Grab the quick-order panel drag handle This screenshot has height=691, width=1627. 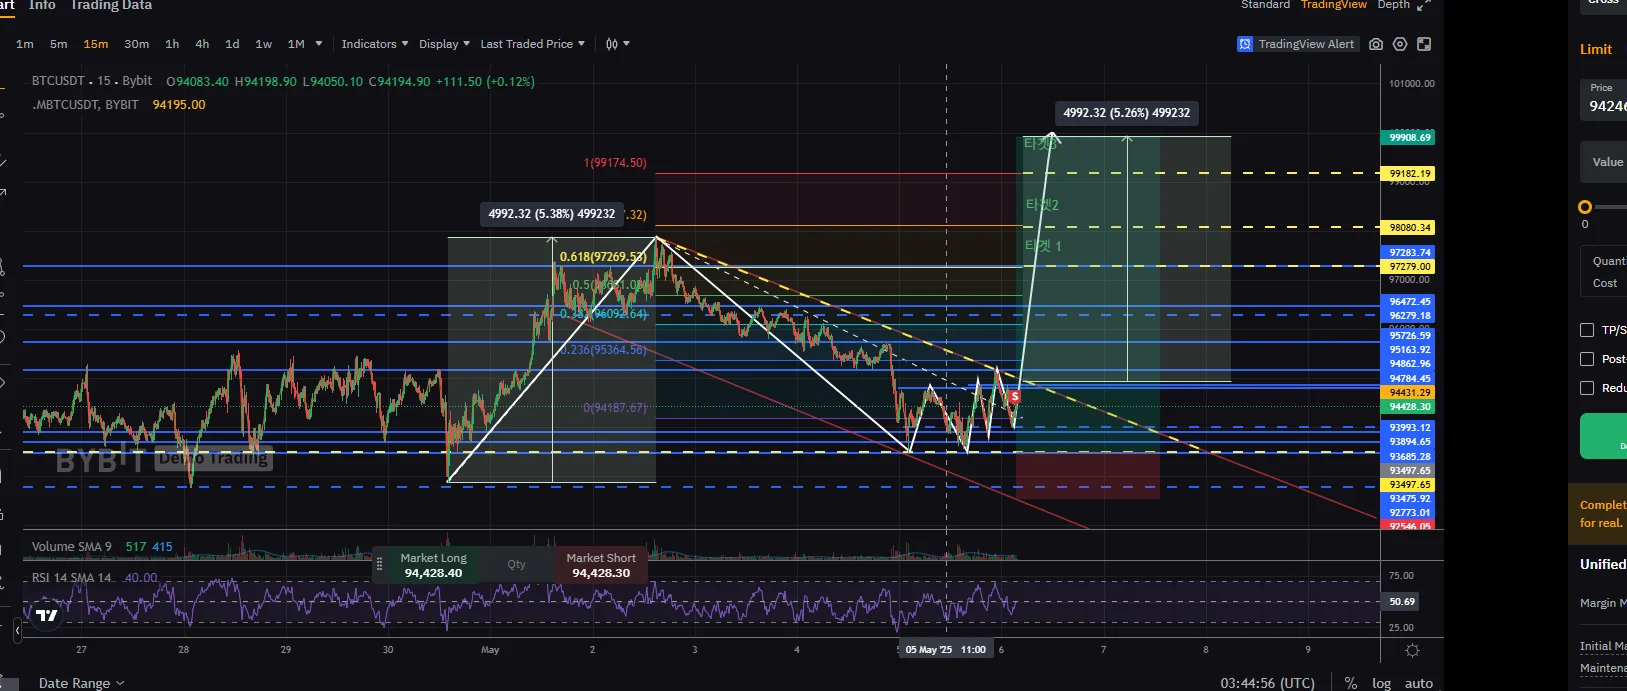point(379,564)
